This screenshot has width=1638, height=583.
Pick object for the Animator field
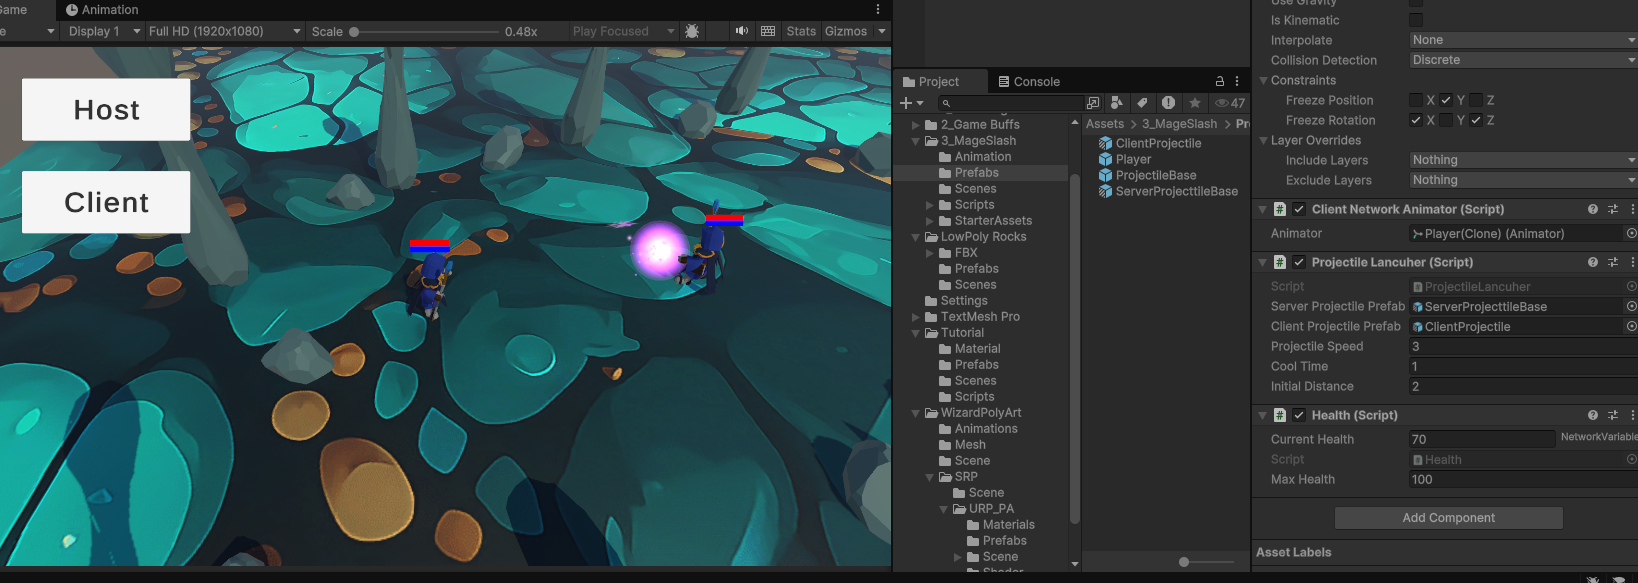click(x=1631, y=233)
